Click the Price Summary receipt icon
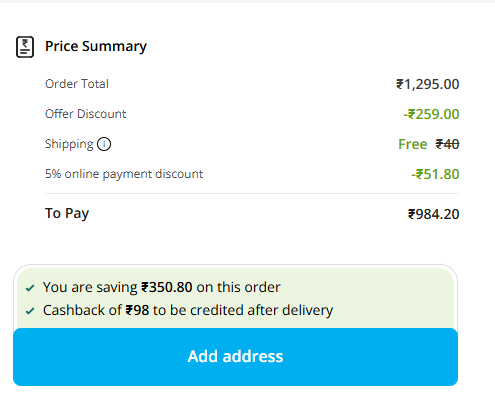Screen dimensions: 495x405 pos(25,47)
